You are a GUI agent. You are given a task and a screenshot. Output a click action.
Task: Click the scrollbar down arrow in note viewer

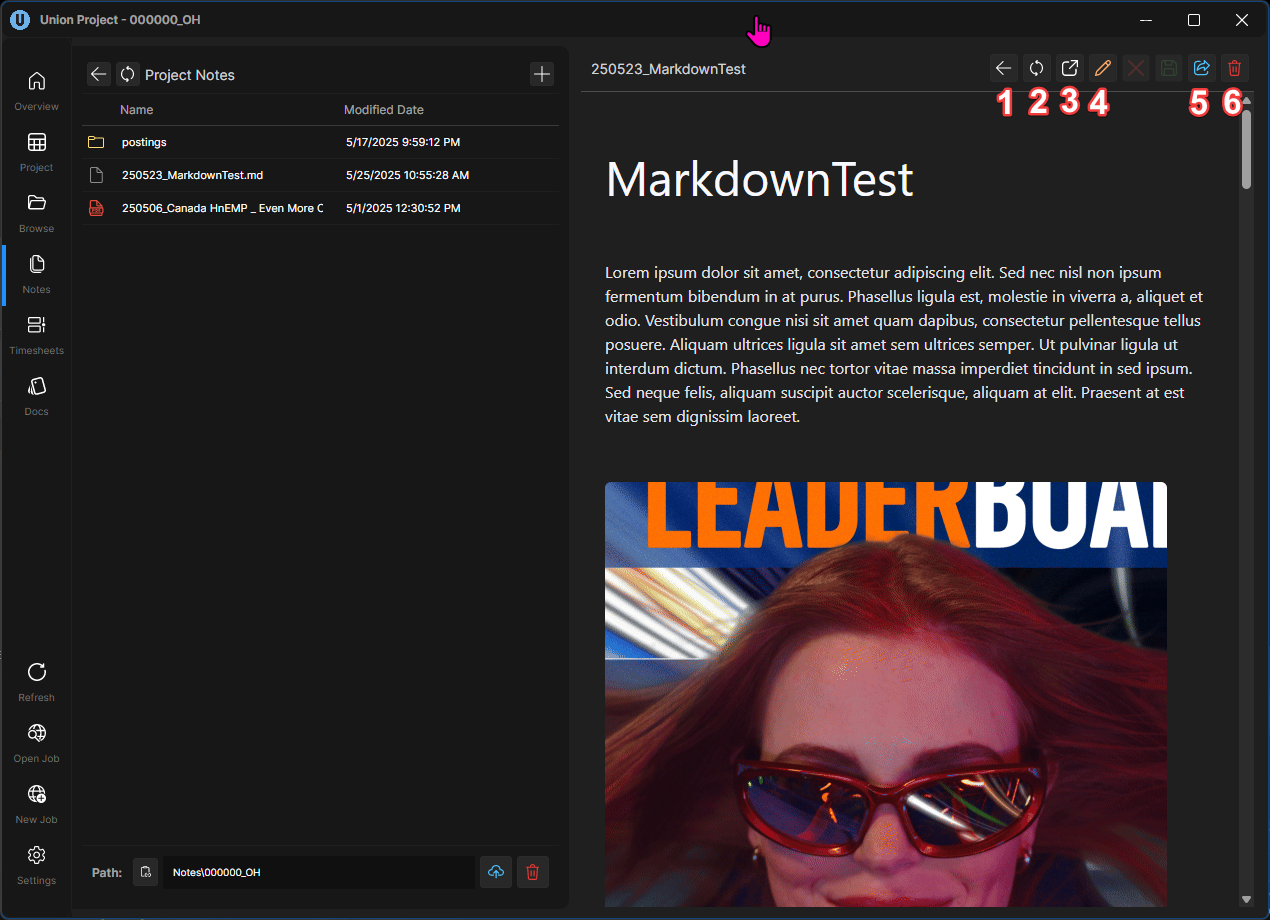[x=1246, y=900]
